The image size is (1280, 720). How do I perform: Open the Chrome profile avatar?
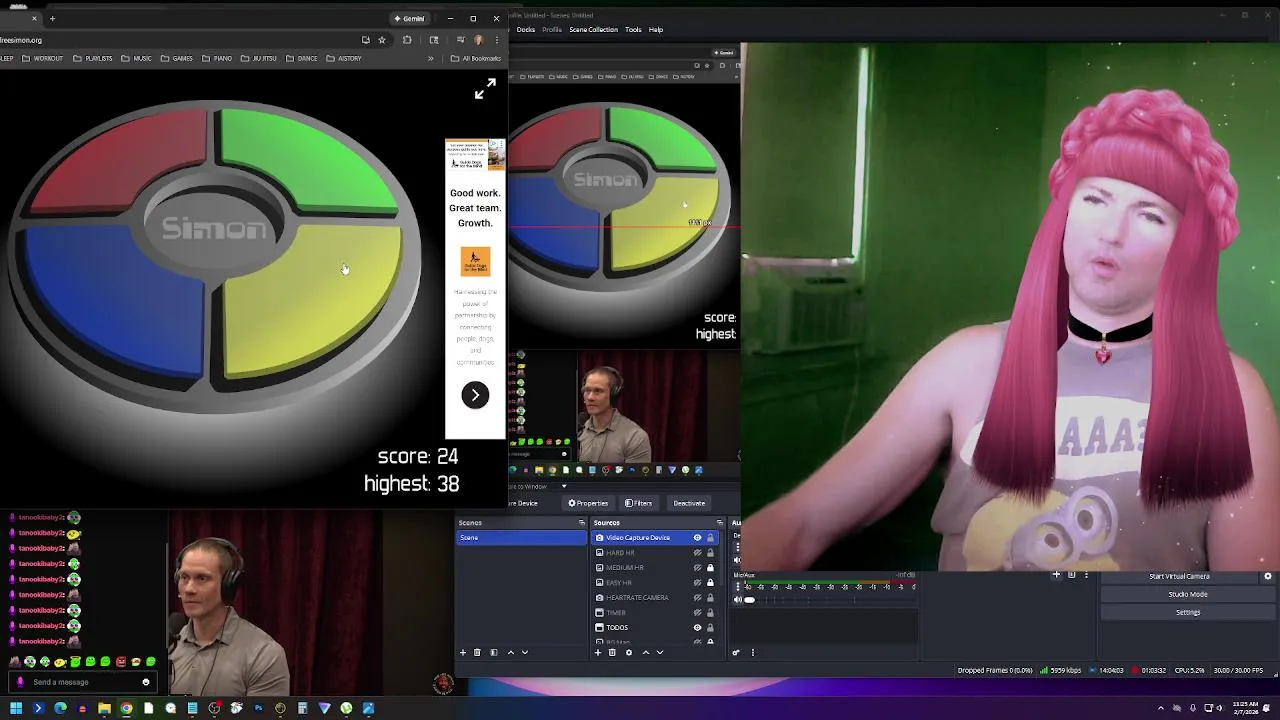479,40
